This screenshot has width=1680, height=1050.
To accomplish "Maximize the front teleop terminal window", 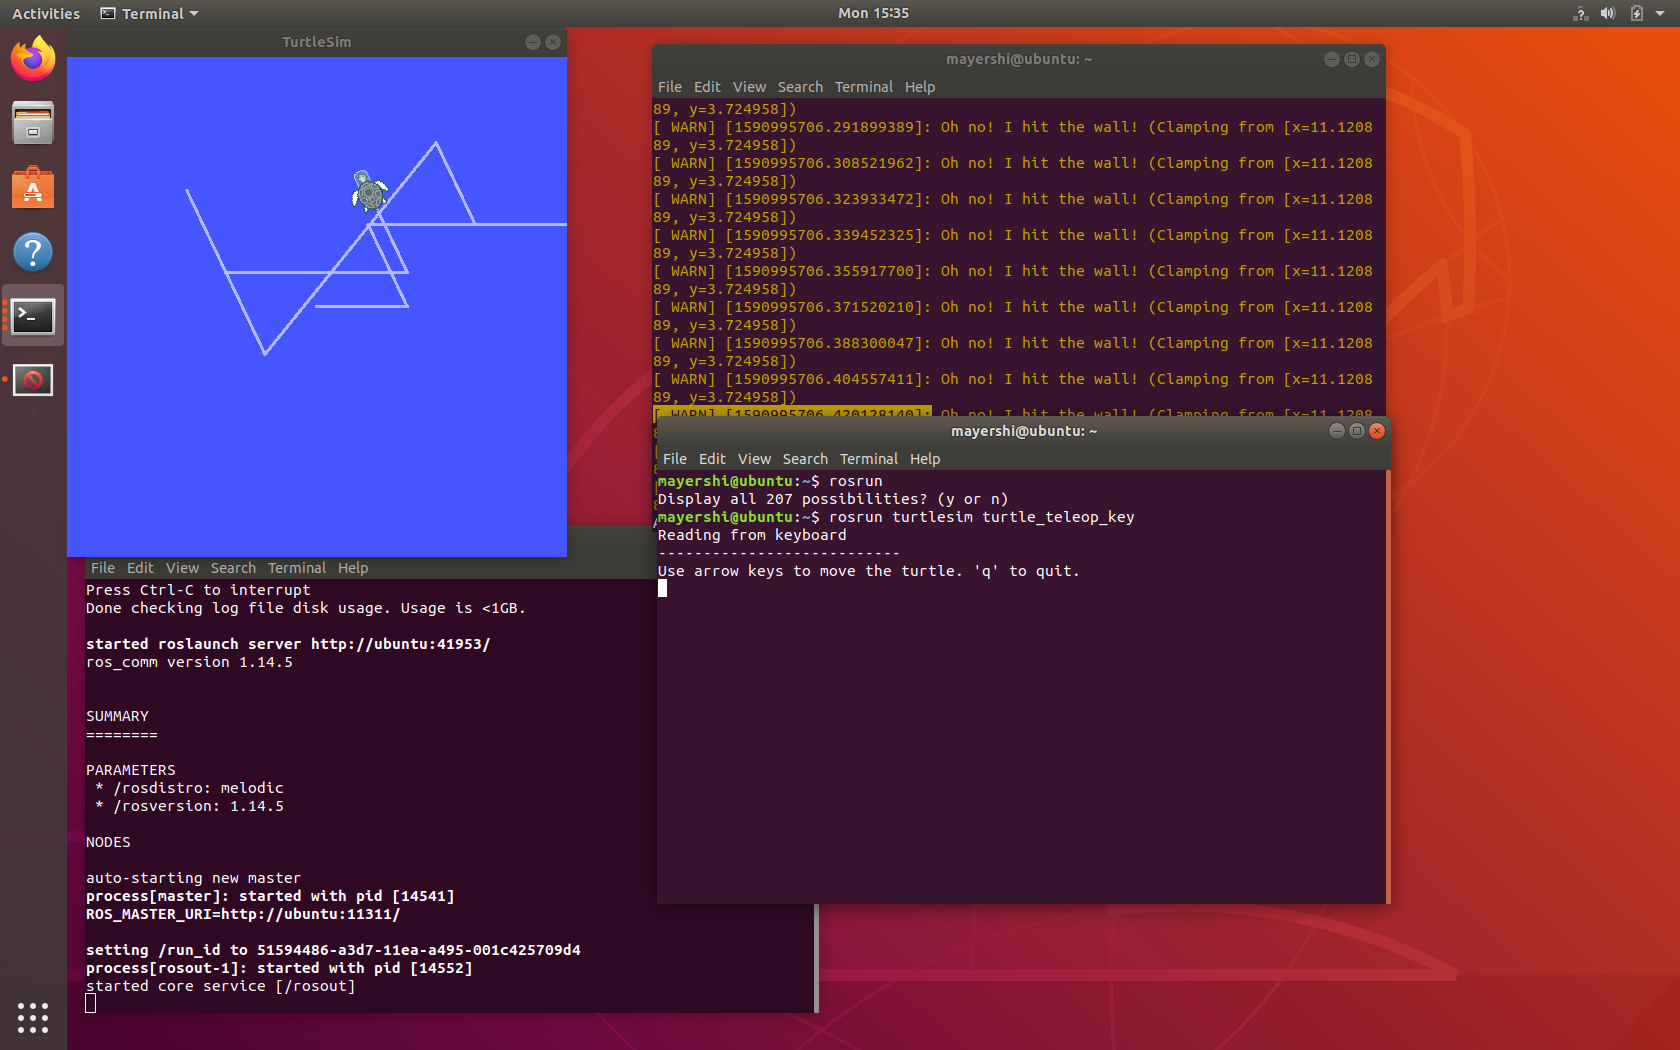I will (1356, 430).
